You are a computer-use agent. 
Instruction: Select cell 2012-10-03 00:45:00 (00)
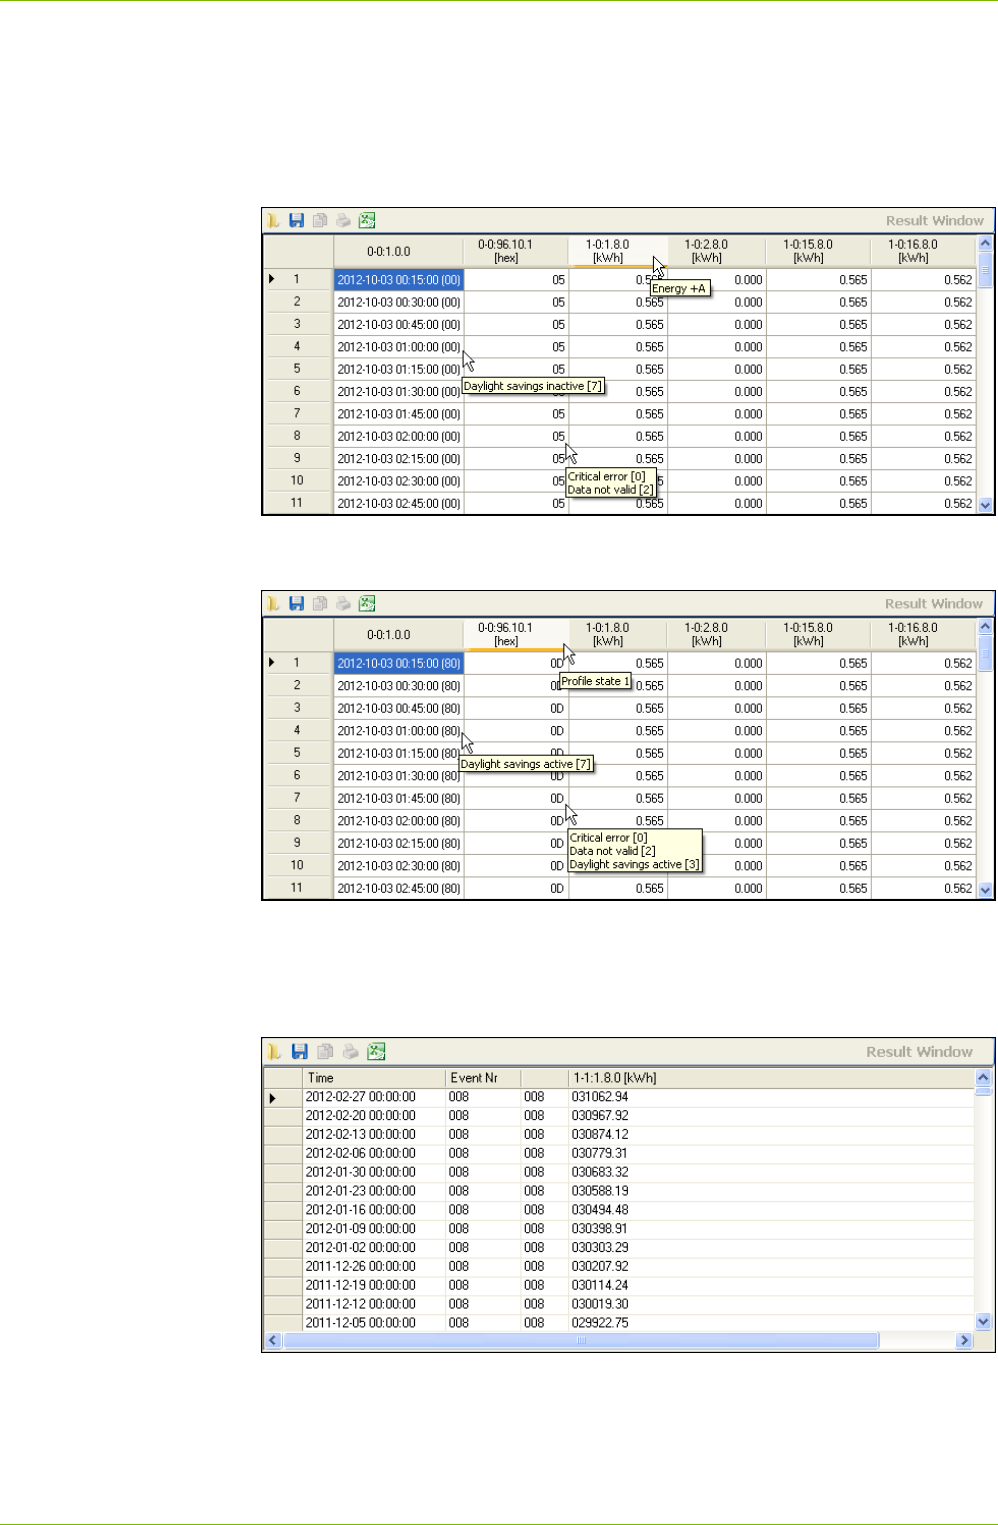(x=398, y=325)
